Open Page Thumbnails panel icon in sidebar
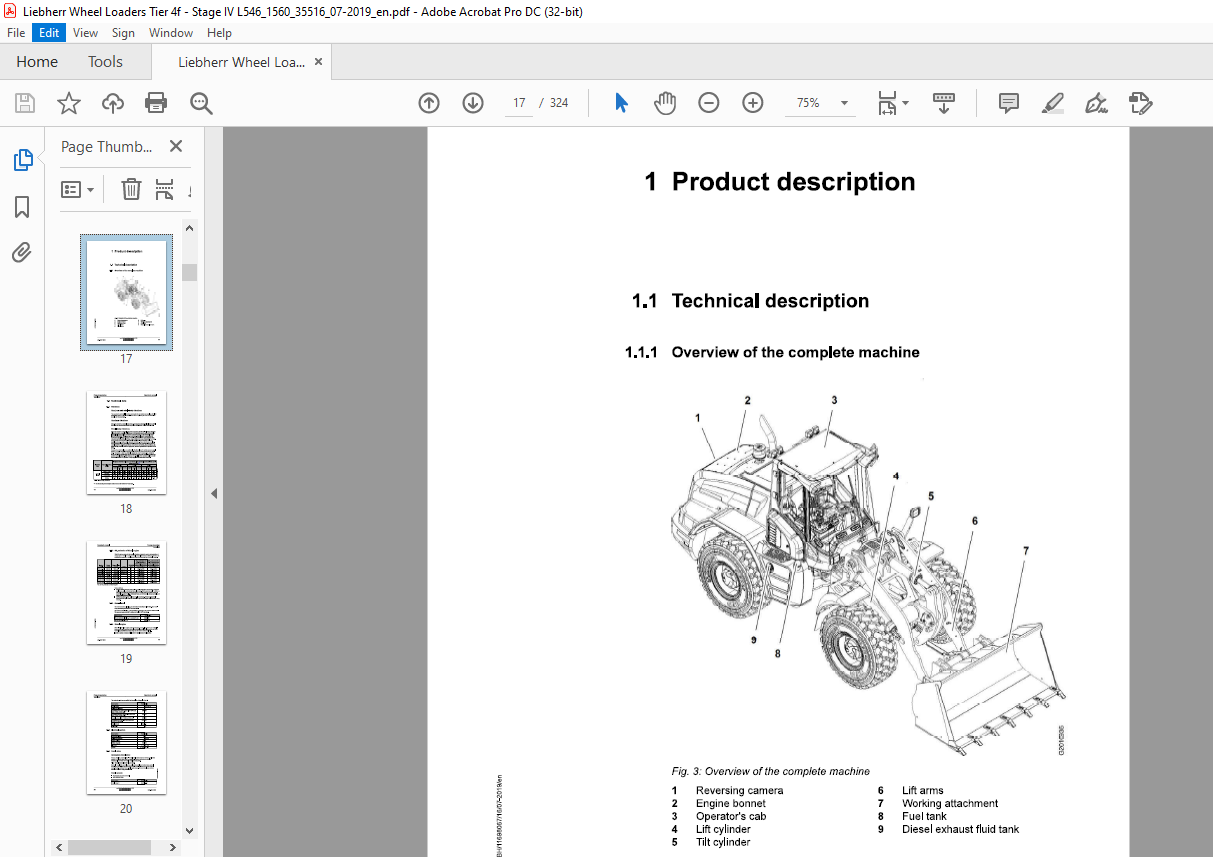The image size is (1213, 857). [x=22, y=160]
